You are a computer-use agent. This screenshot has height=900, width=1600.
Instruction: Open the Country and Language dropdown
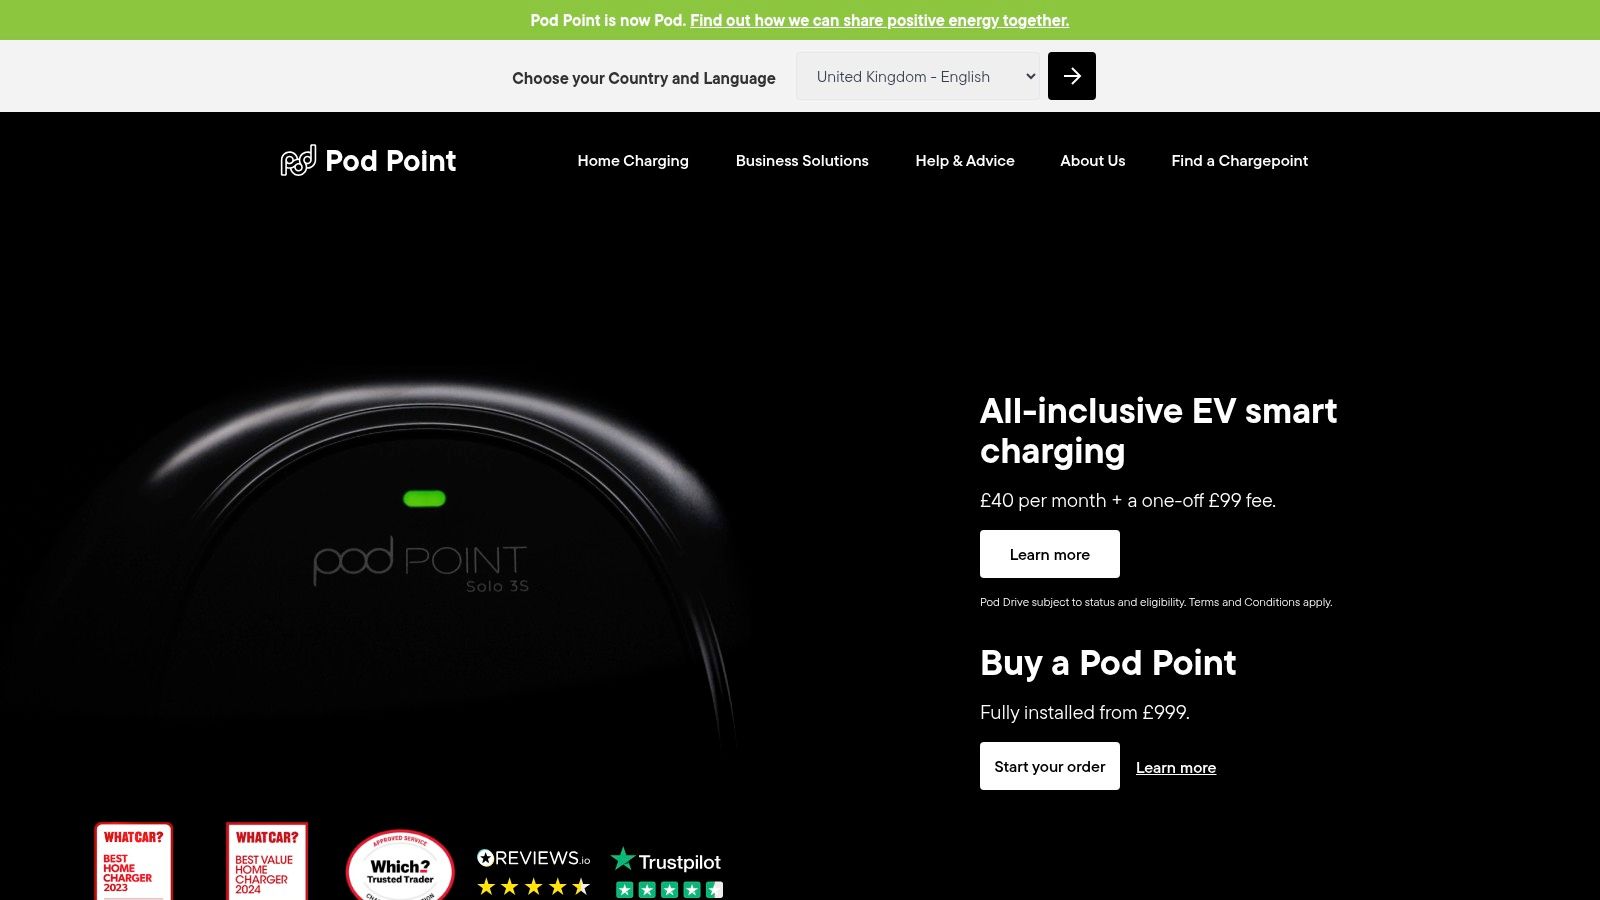click(x=918, y=76)
